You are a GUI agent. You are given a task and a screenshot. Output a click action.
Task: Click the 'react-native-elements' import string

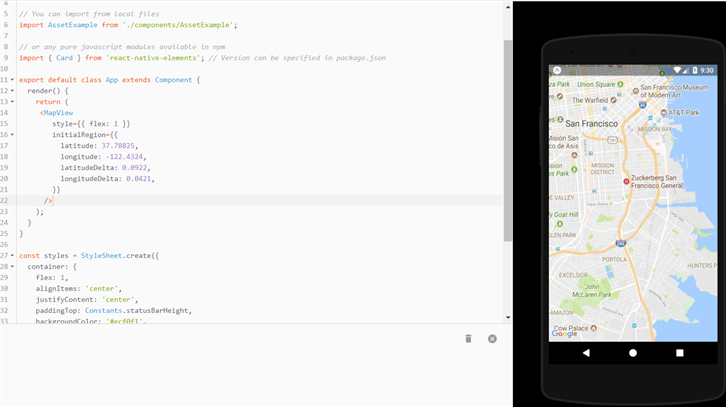pyautogui.click(x=153, y=58)
